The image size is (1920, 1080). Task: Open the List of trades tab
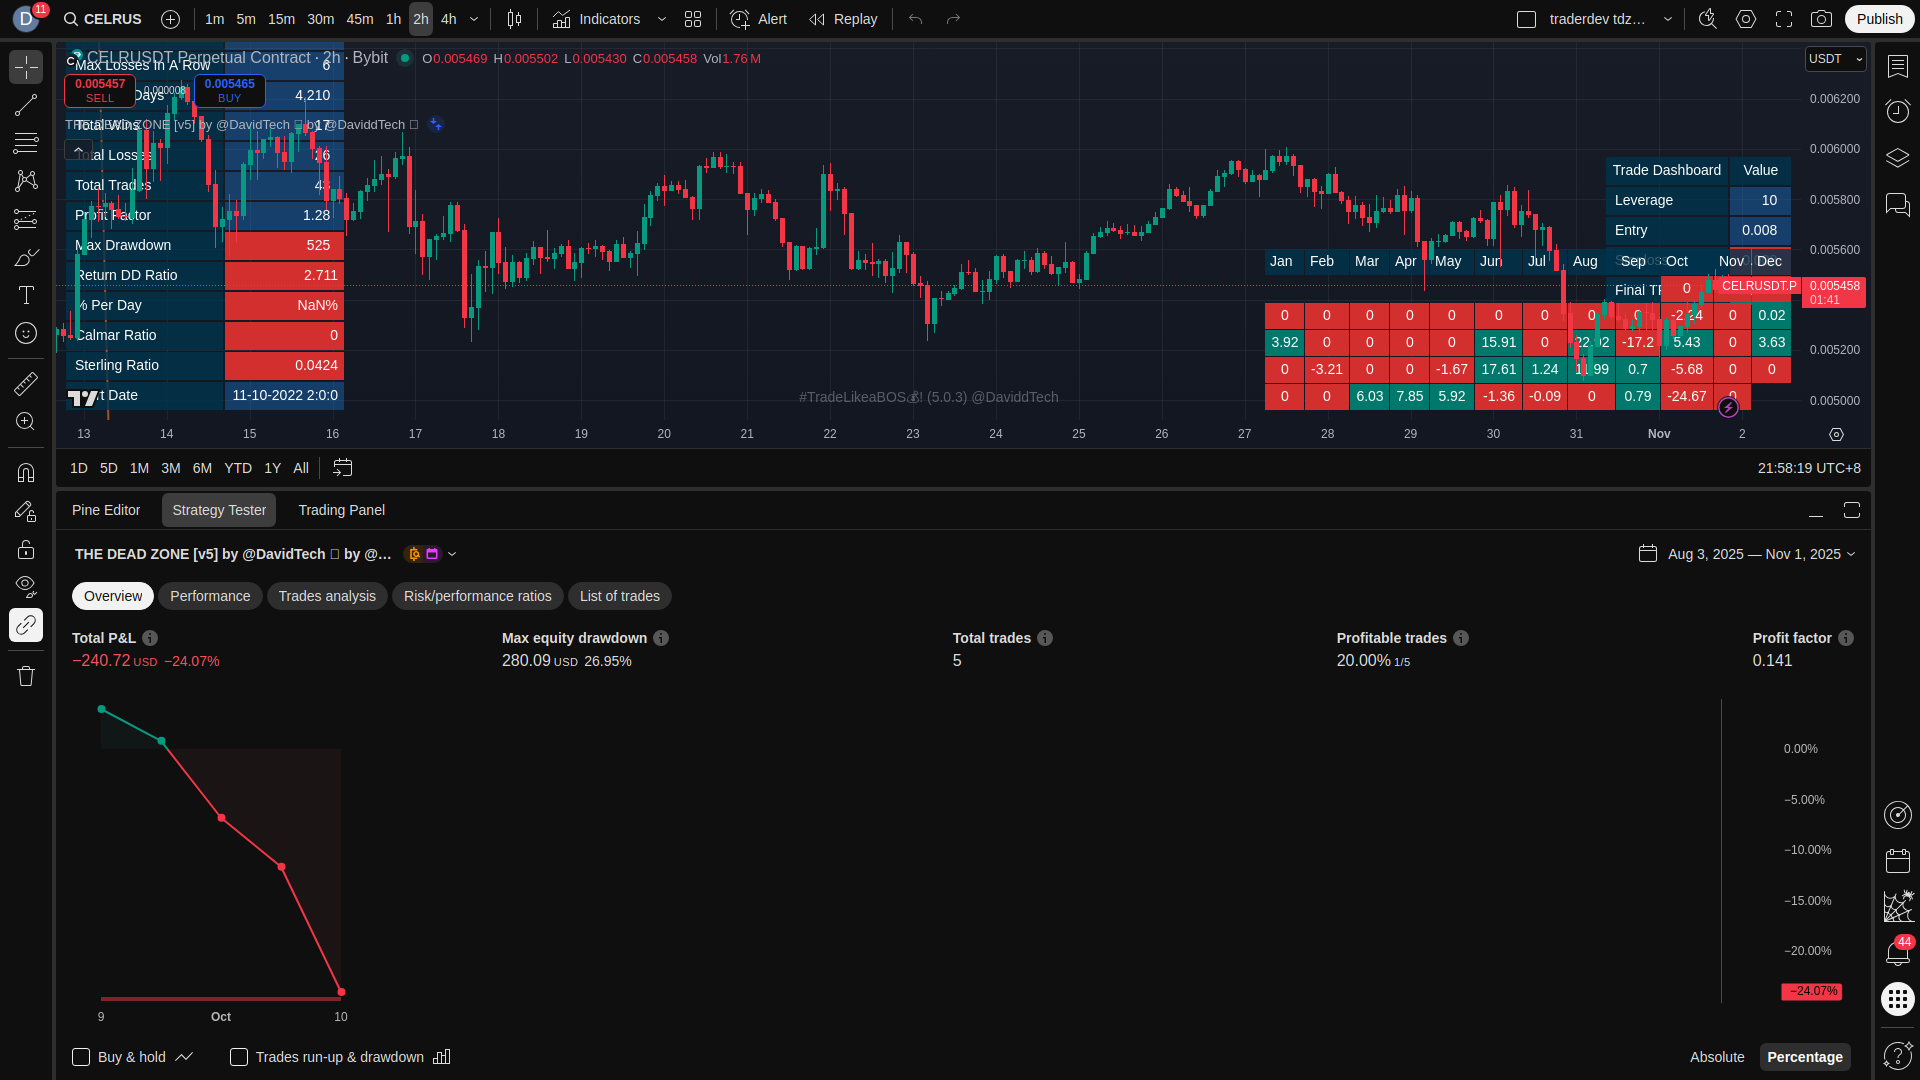click(x=619, y=596)
